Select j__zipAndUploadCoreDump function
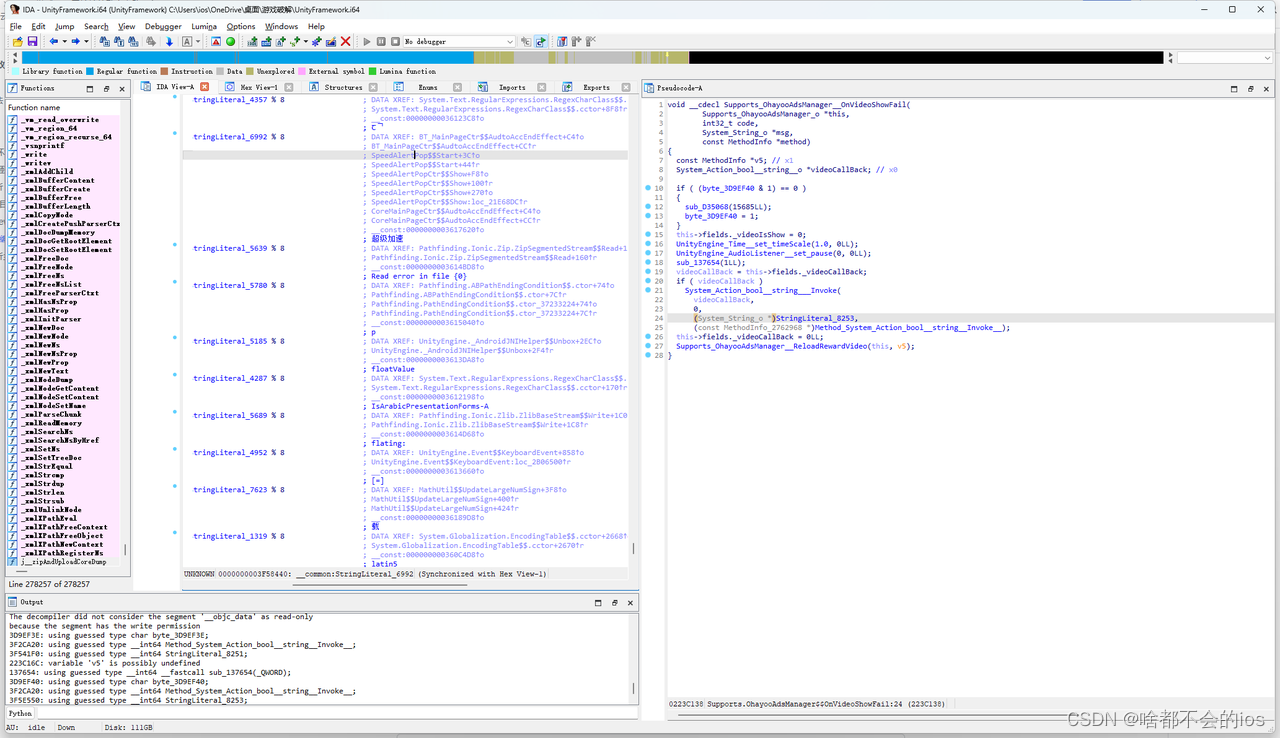This screenshot has height=738, width=1280. click(x=64, y=562)
